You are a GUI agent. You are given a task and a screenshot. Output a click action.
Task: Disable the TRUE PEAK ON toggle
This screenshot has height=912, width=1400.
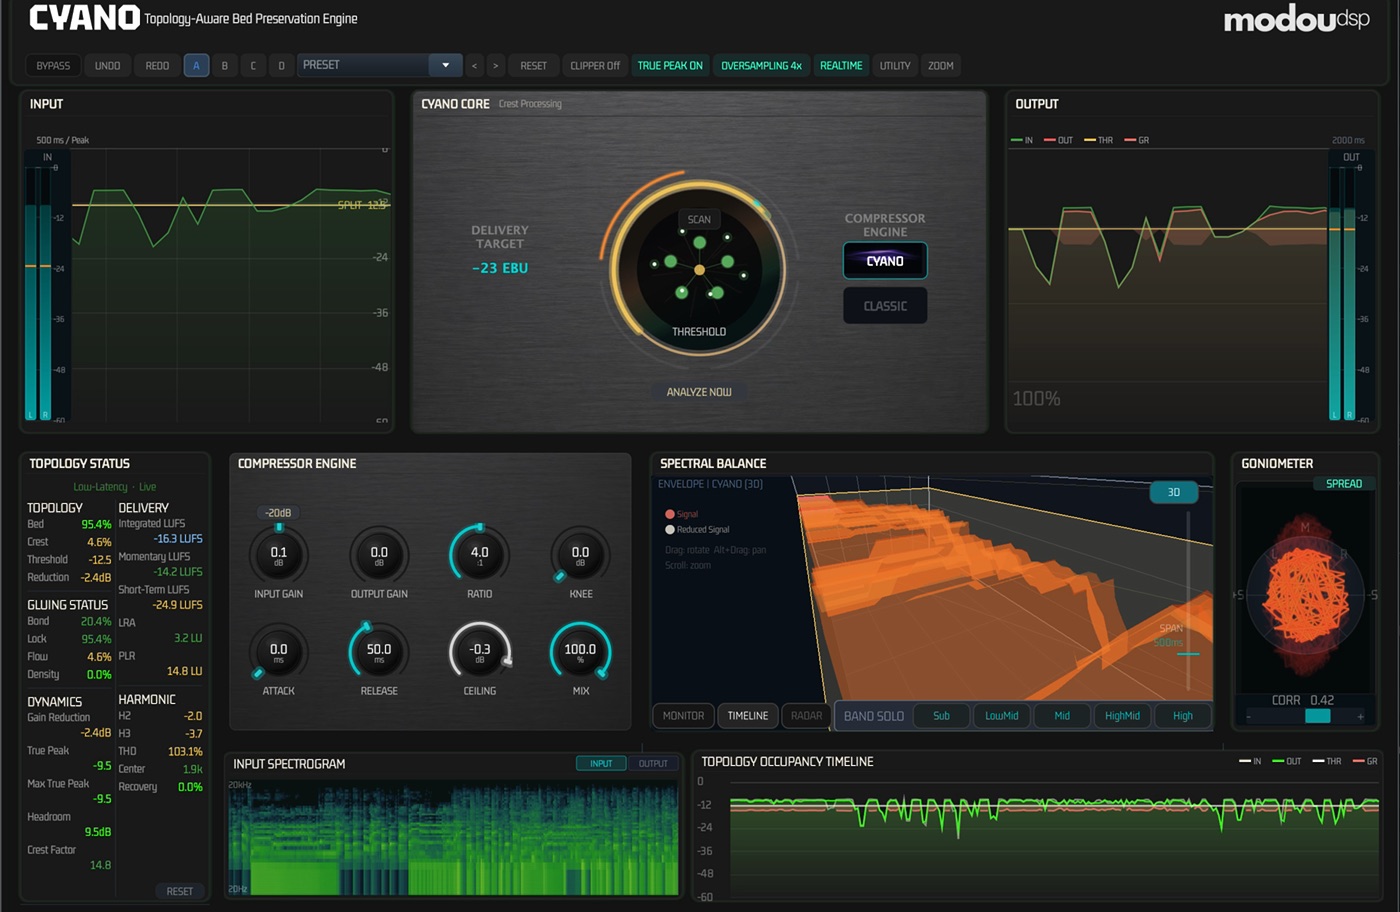click(670, 66)
